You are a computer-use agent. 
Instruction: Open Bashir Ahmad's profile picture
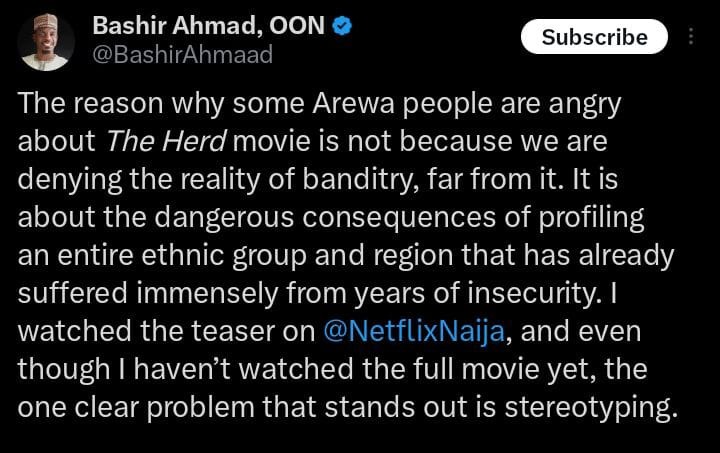pos(46,42)
